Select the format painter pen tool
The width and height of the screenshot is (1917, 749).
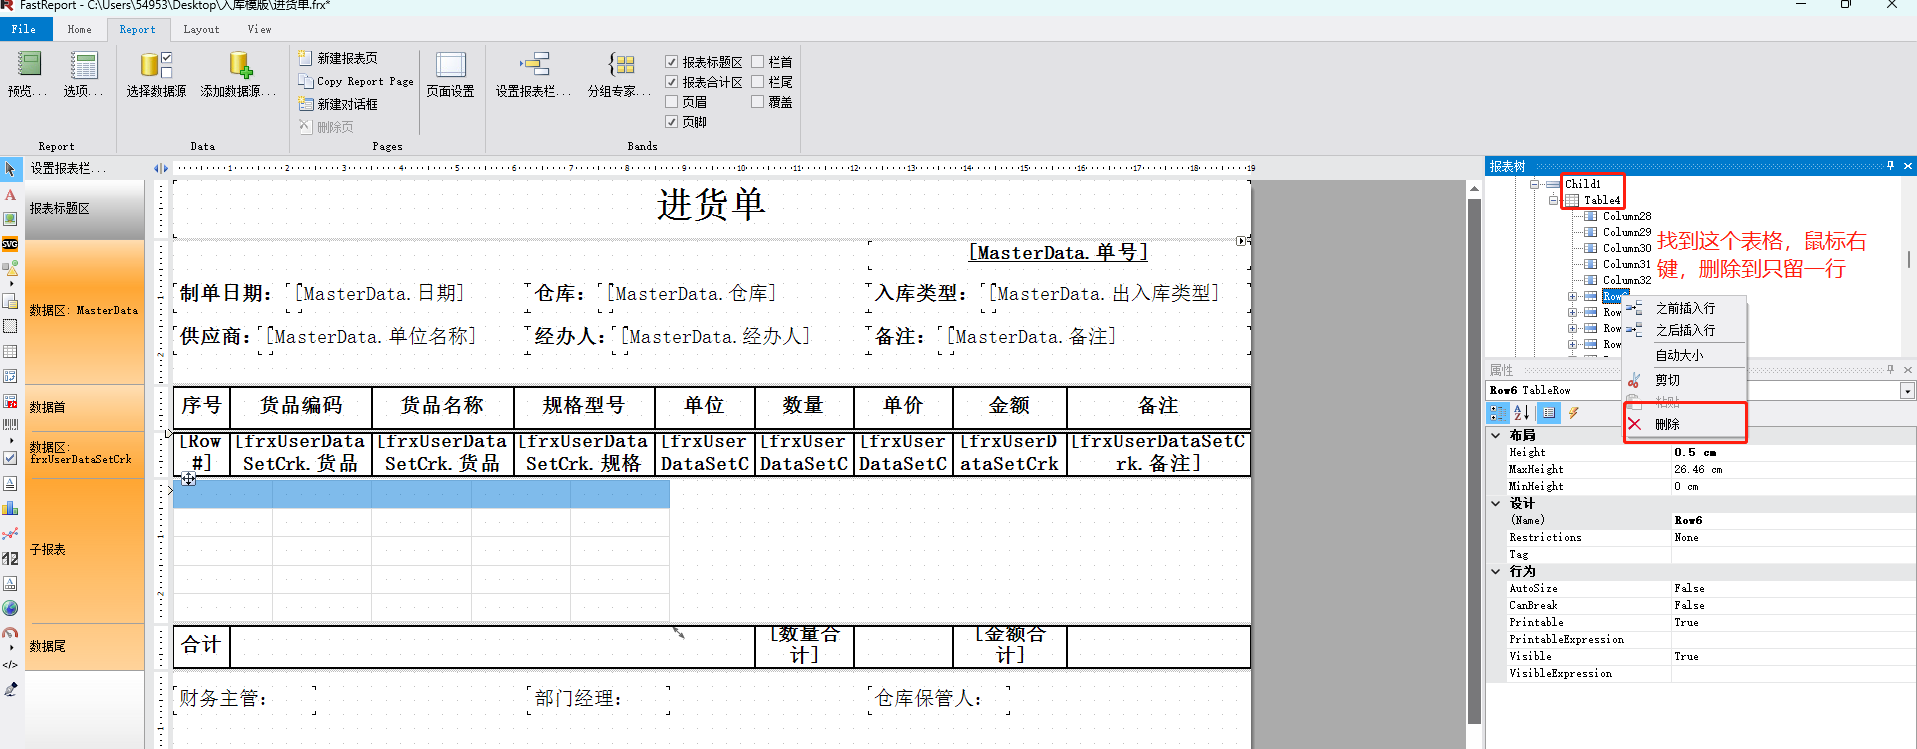tap(10, 689)
